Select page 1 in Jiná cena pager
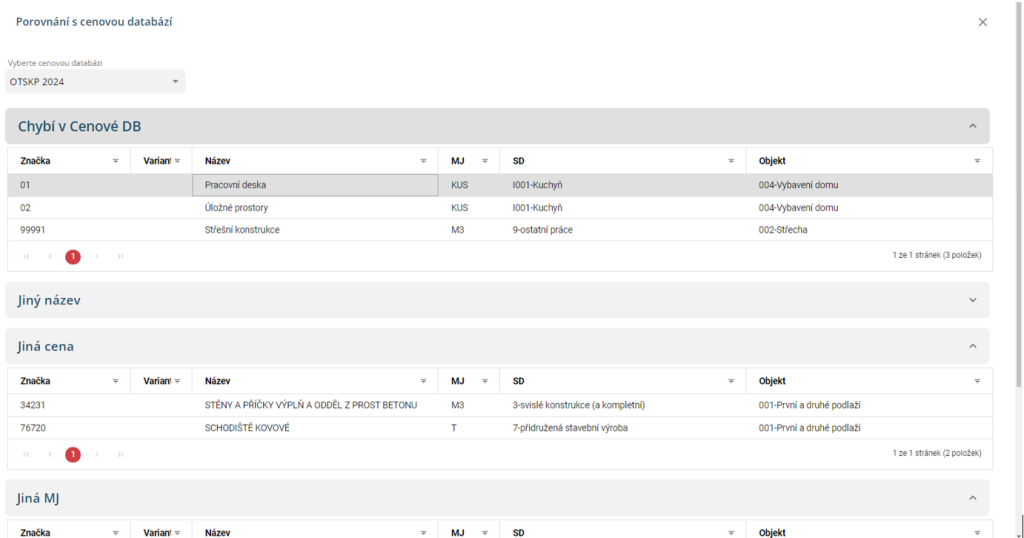 pos(73,455)
